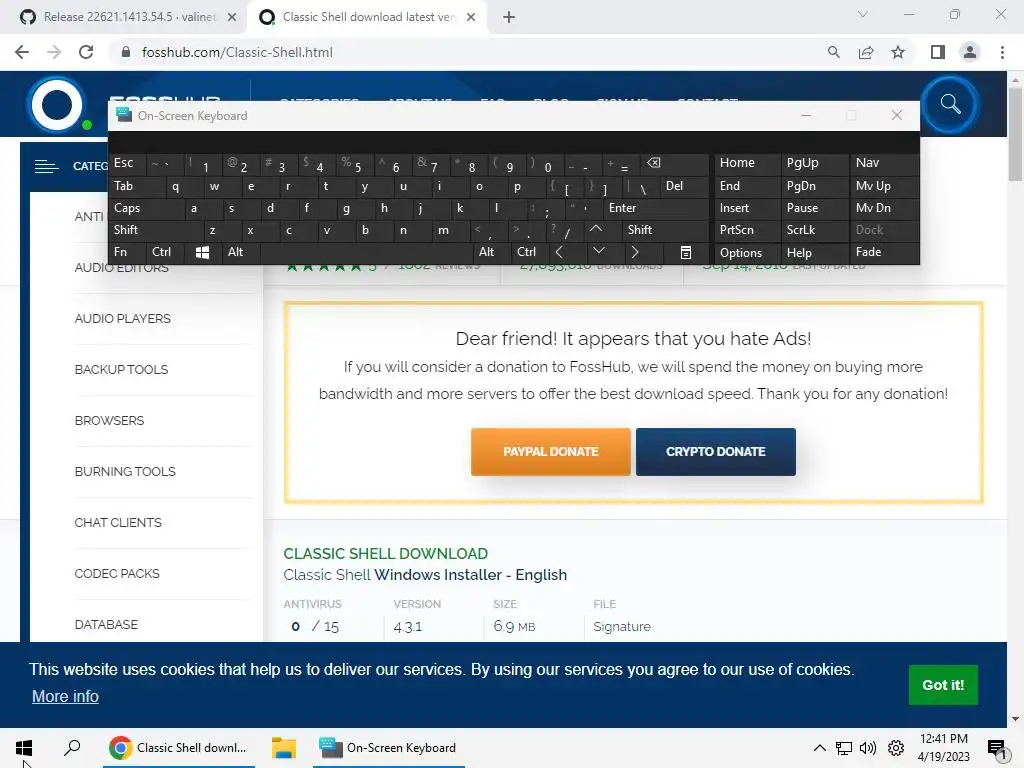Click the FossHub round logo
The height and width of the screenshot is (768, 1024).
point(56,104)
